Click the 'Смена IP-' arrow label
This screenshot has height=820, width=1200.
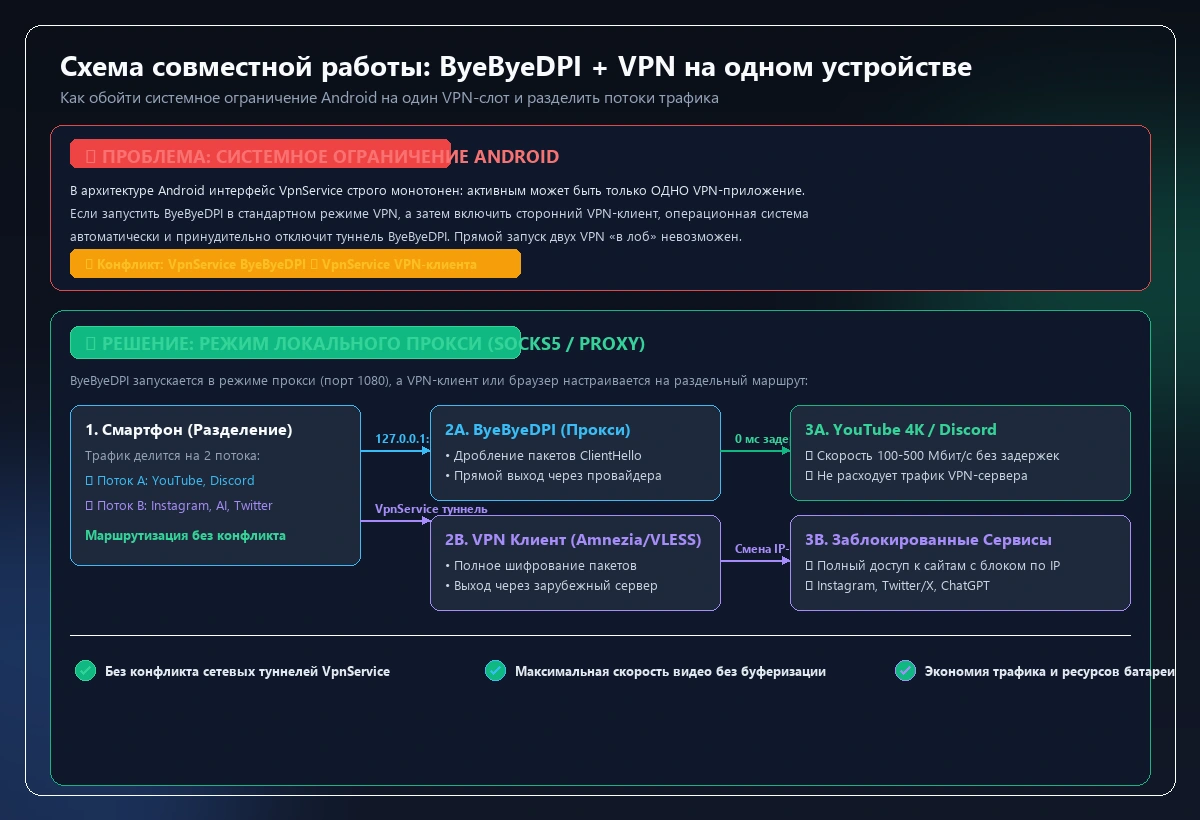(762, 548)
